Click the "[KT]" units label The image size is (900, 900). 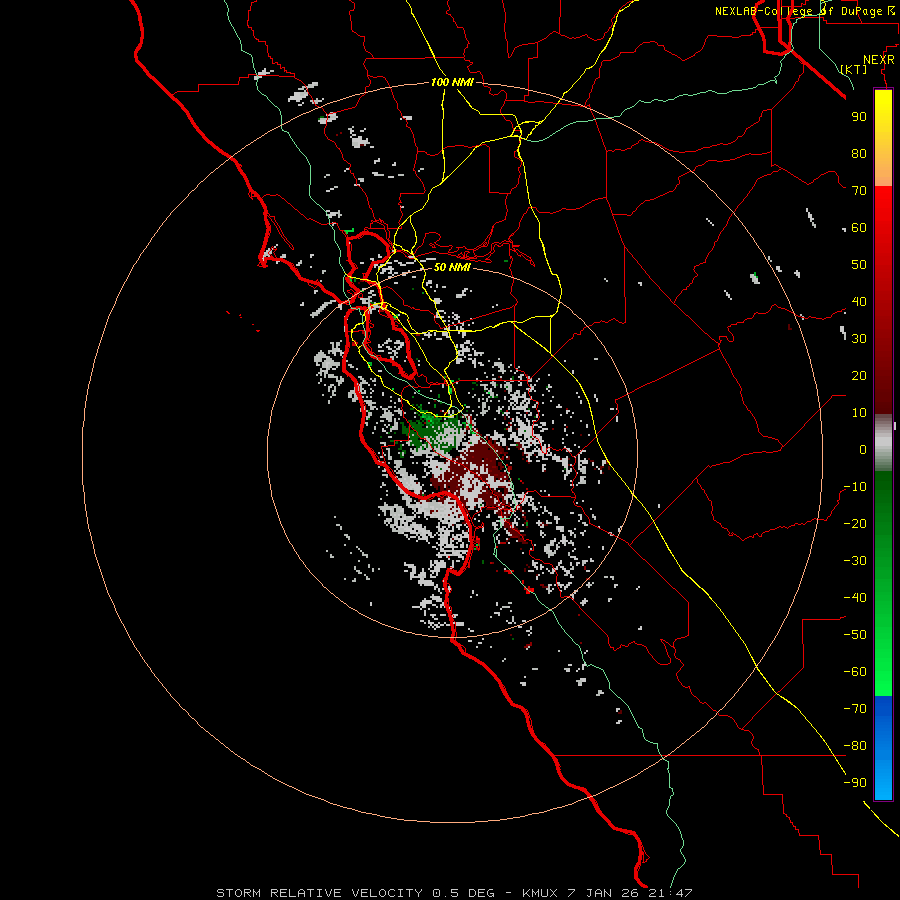(x=854, y=69)
